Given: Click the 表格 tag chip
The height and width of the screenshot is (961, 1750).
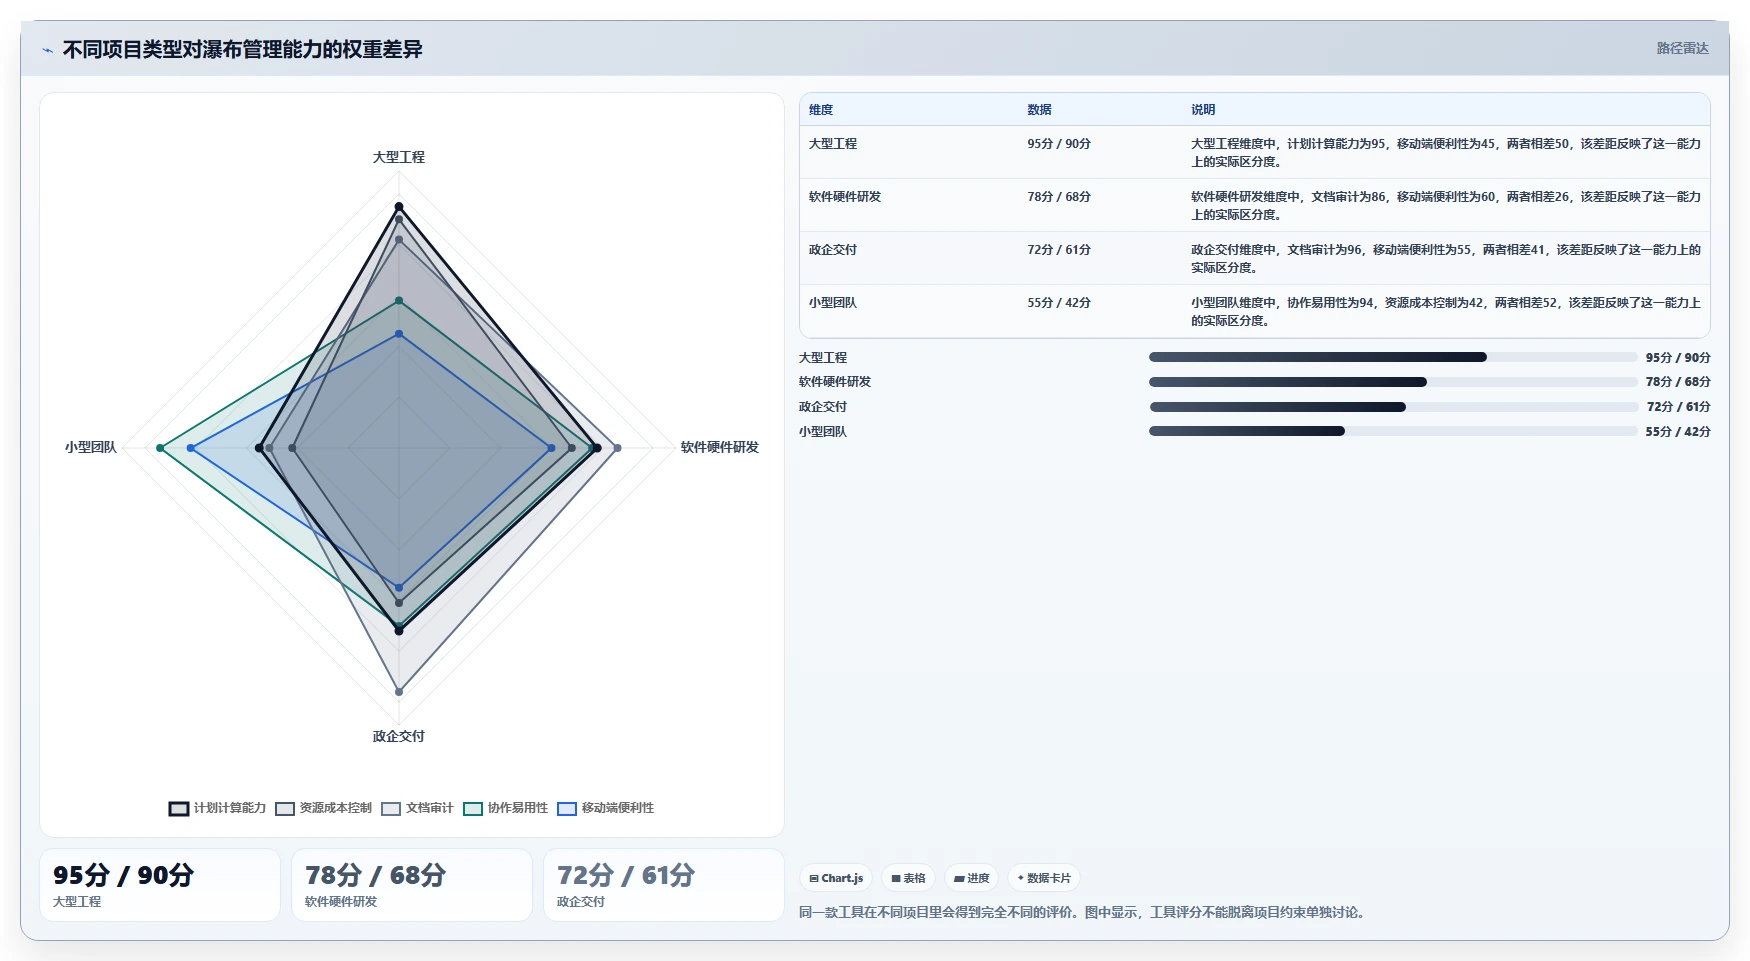Looking at the screenshot, I should 908,878.
